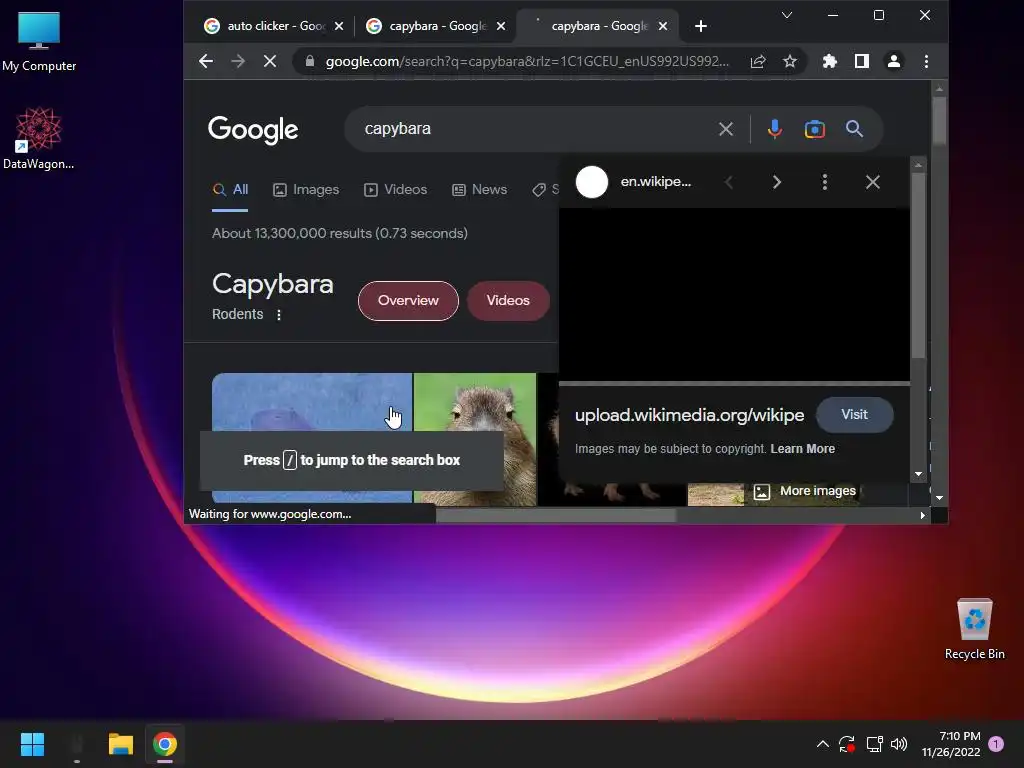Click the horizontal scrollbar thumb
The height and width of the screenshot is (768, 1024).
(556, 515)
